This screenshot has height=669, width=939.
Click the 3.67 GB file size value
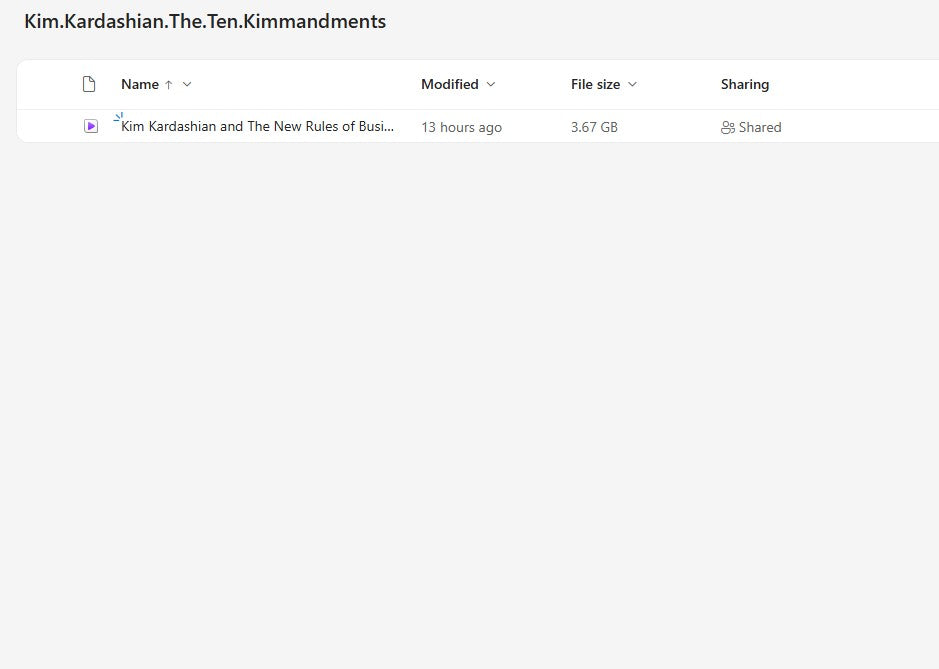click(594, 127)
